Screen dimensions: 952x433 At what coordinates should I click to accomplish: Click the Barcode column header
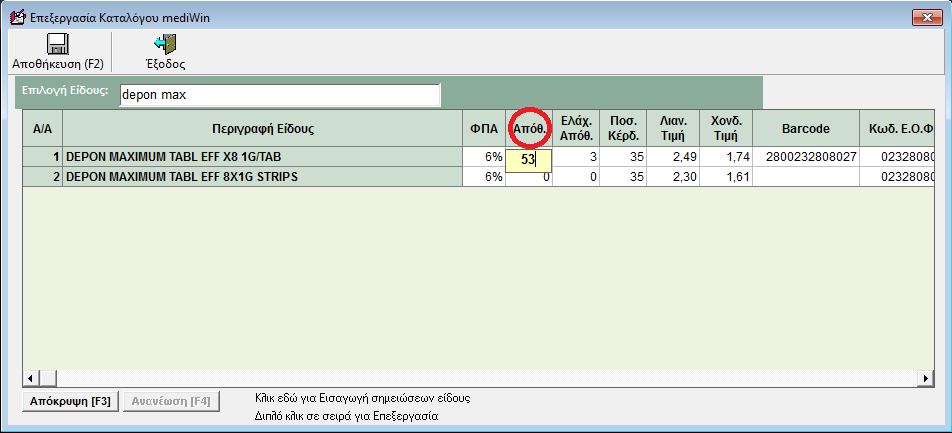coord(806,129)
